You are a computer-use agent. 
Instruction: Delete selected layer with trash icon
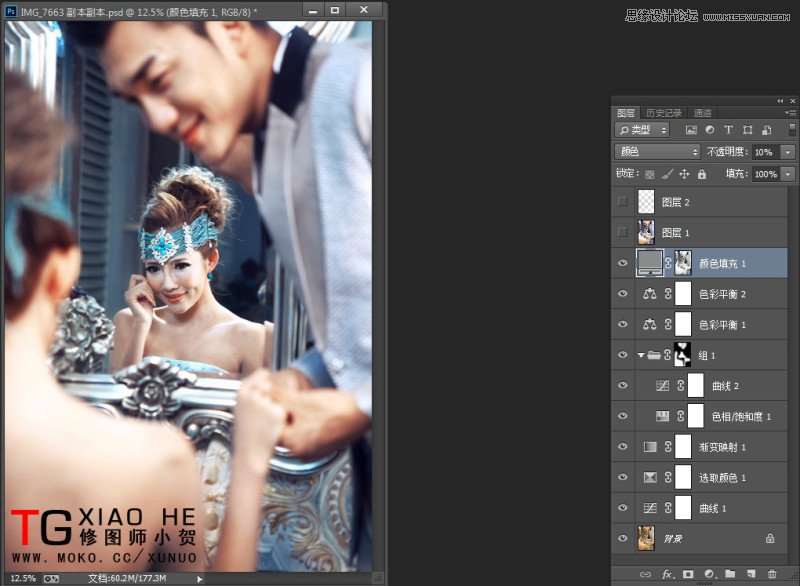[773, 574]
